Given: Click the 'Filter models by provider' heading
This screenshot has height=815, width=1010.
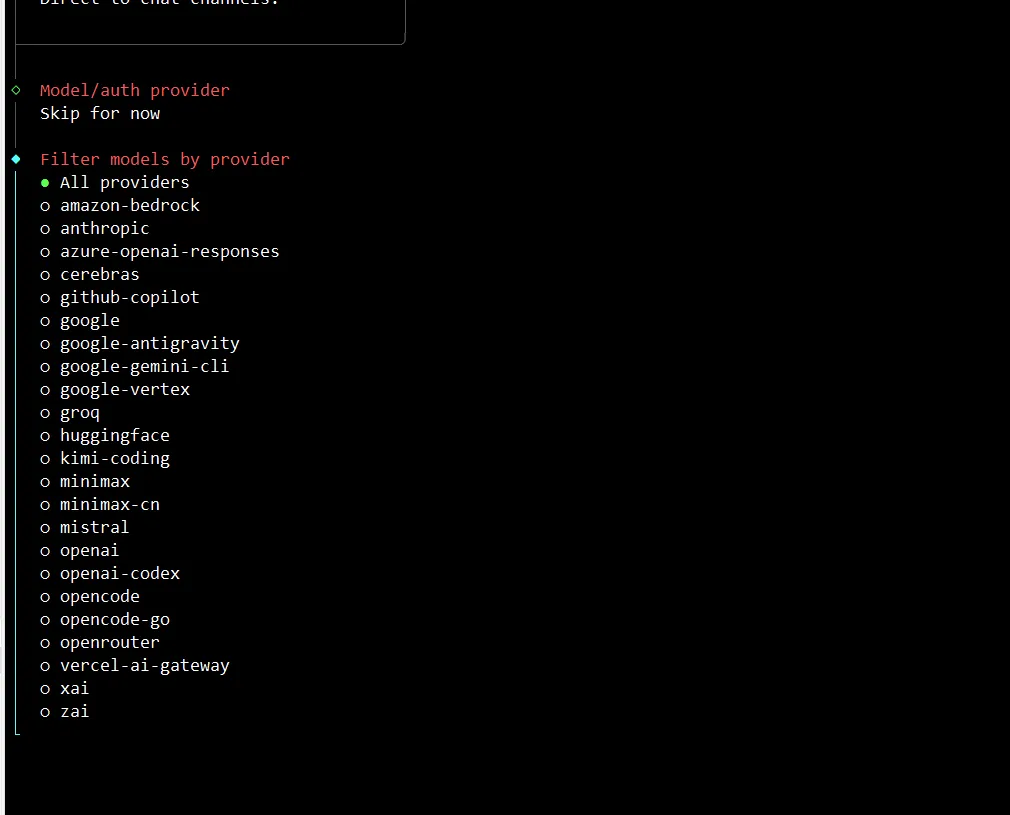Looking at the screenshot, I should (x=165, y=160).
